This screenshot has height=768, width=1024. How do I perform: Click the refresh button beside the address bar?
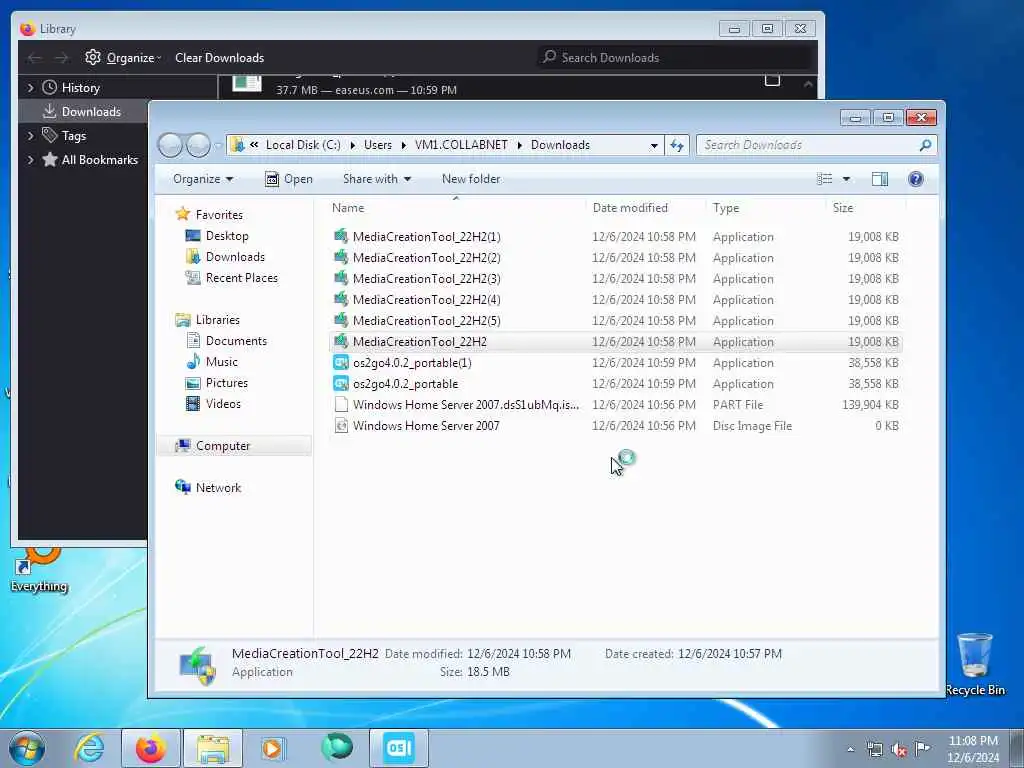pyautogui.click(x=677, y=146)
